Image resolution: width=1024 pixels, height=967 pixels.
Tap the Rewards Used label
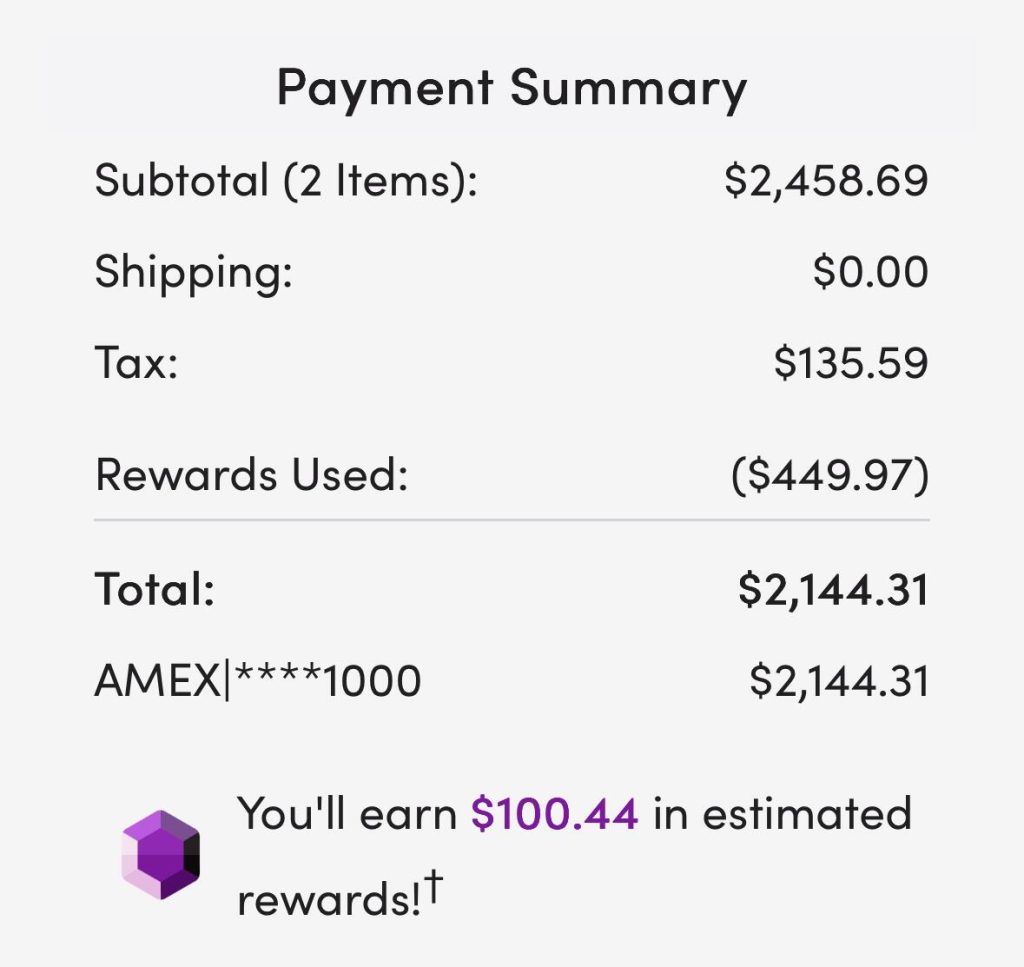[x=252, y=475]
